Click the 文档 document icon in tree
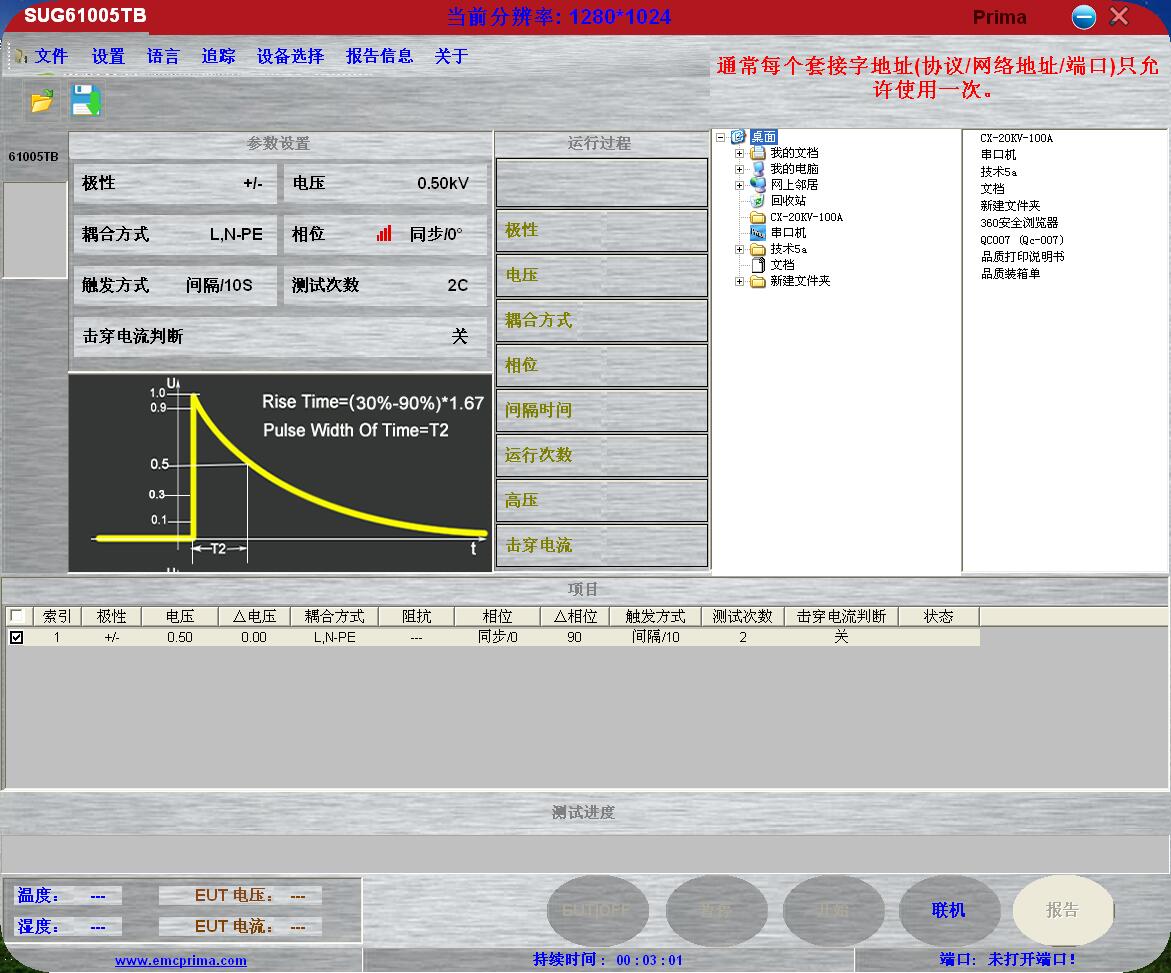The width and height of the screenshot is (1171, 973). point(758,265)
